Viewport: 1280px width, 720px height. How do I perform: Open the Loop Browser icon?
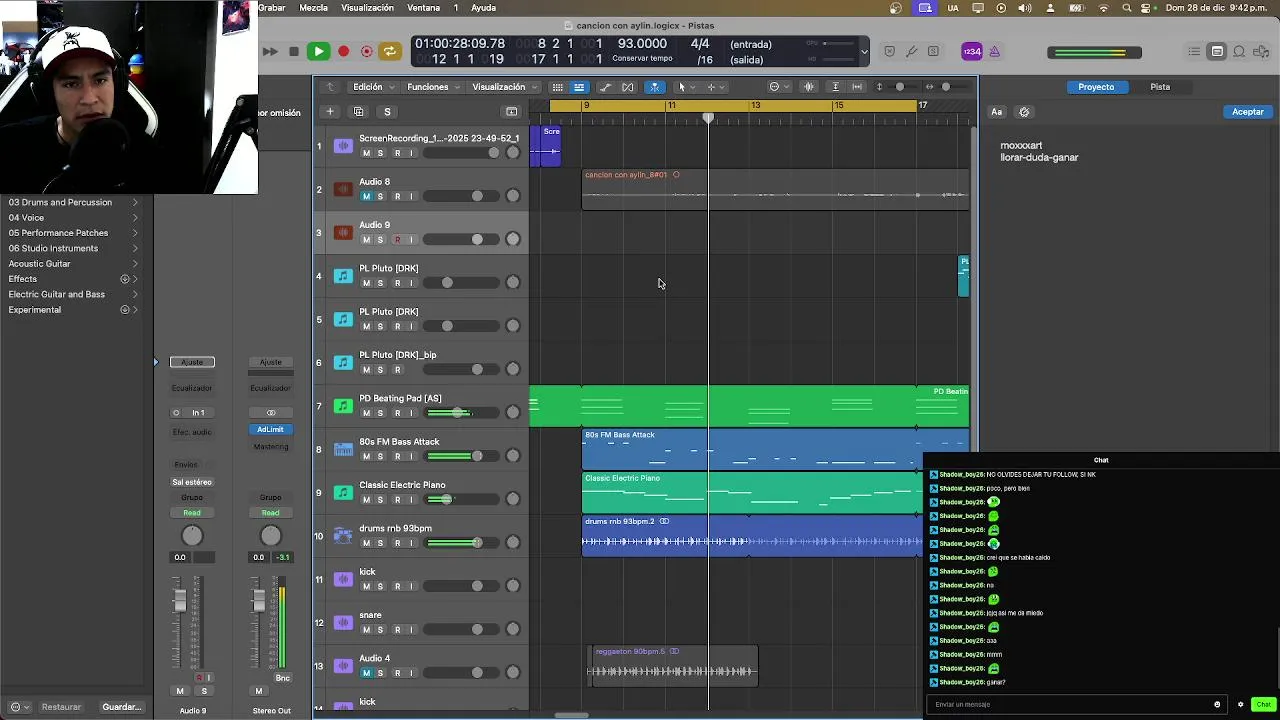point(1239,52)
